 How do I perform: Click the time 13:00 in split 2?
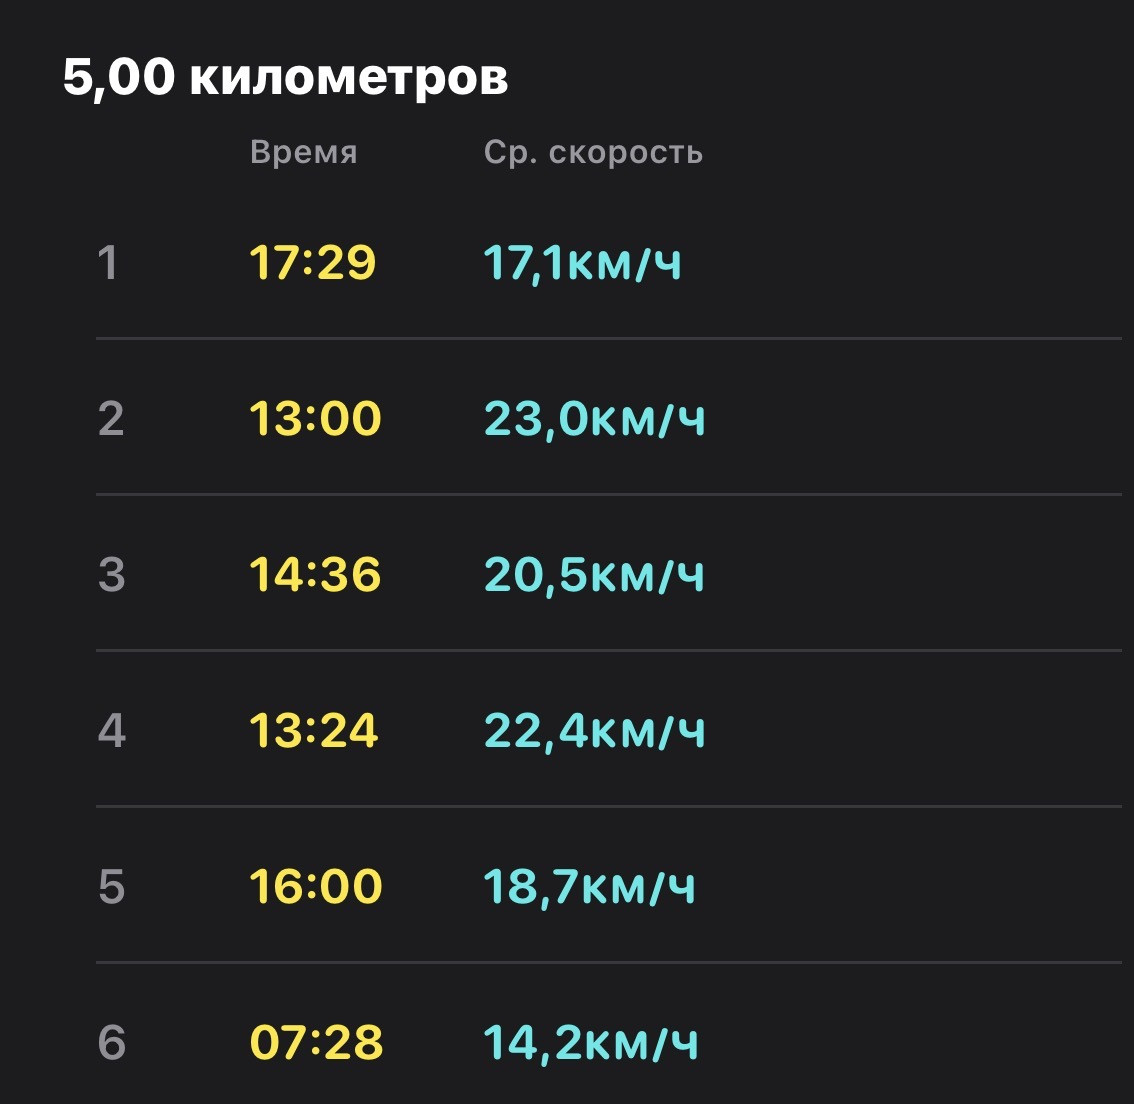click(315, 419)
